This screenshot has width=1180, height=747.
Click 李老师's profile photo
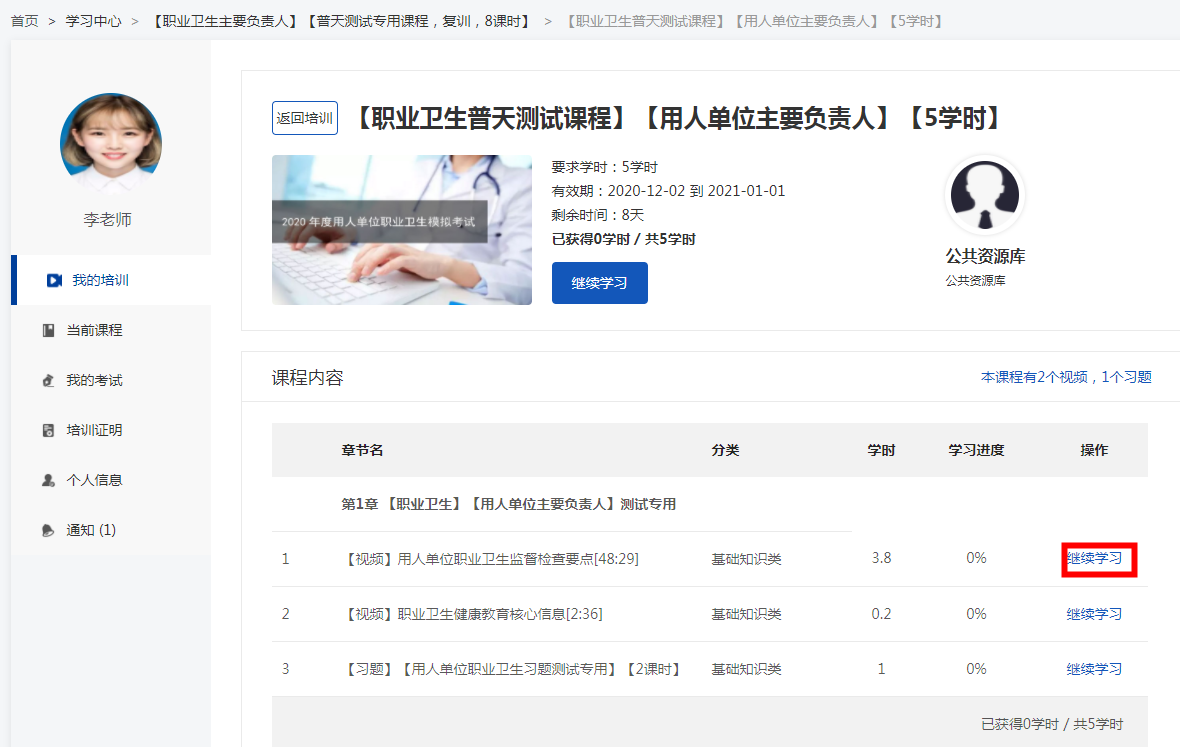tap(110, 143)
